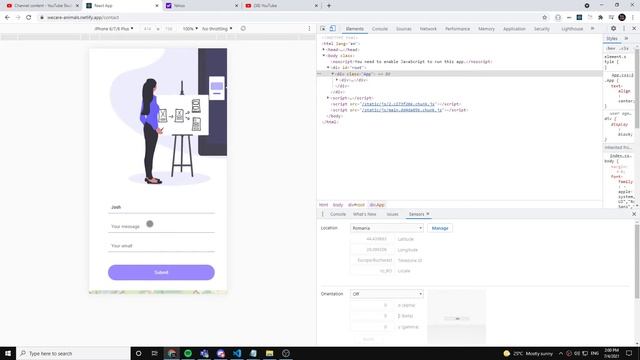This screenshot has width=640, height=360.
Task: Select the Styles pane tab
Action: pyautogui.click(x=611, y=38)
